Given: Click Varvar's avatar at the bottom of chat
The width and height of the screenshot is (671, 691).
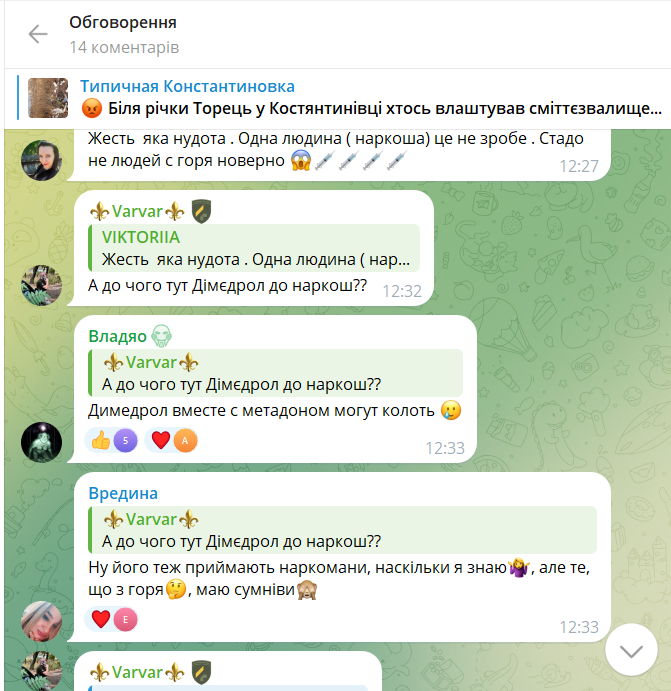Looking at the screenshot, I should click(41, 671).
